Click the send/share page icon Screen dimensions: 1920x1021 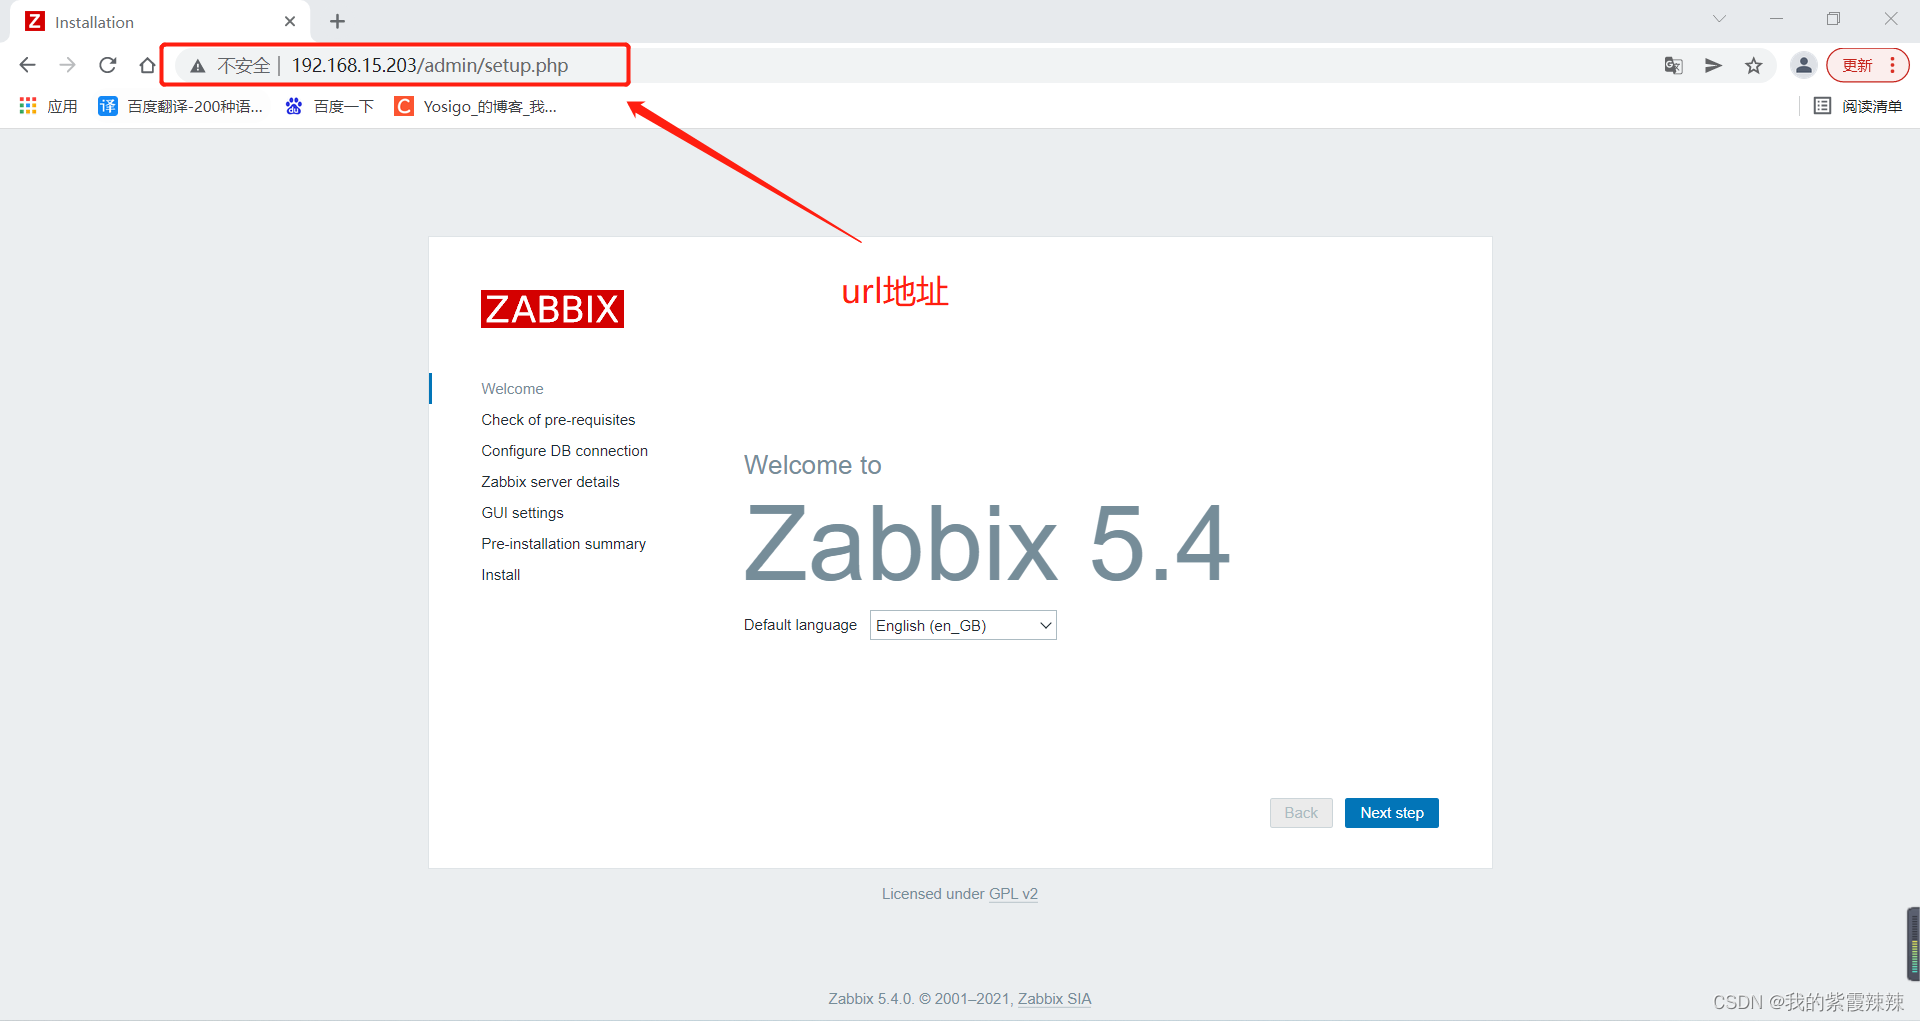[x=1713, y=65]
